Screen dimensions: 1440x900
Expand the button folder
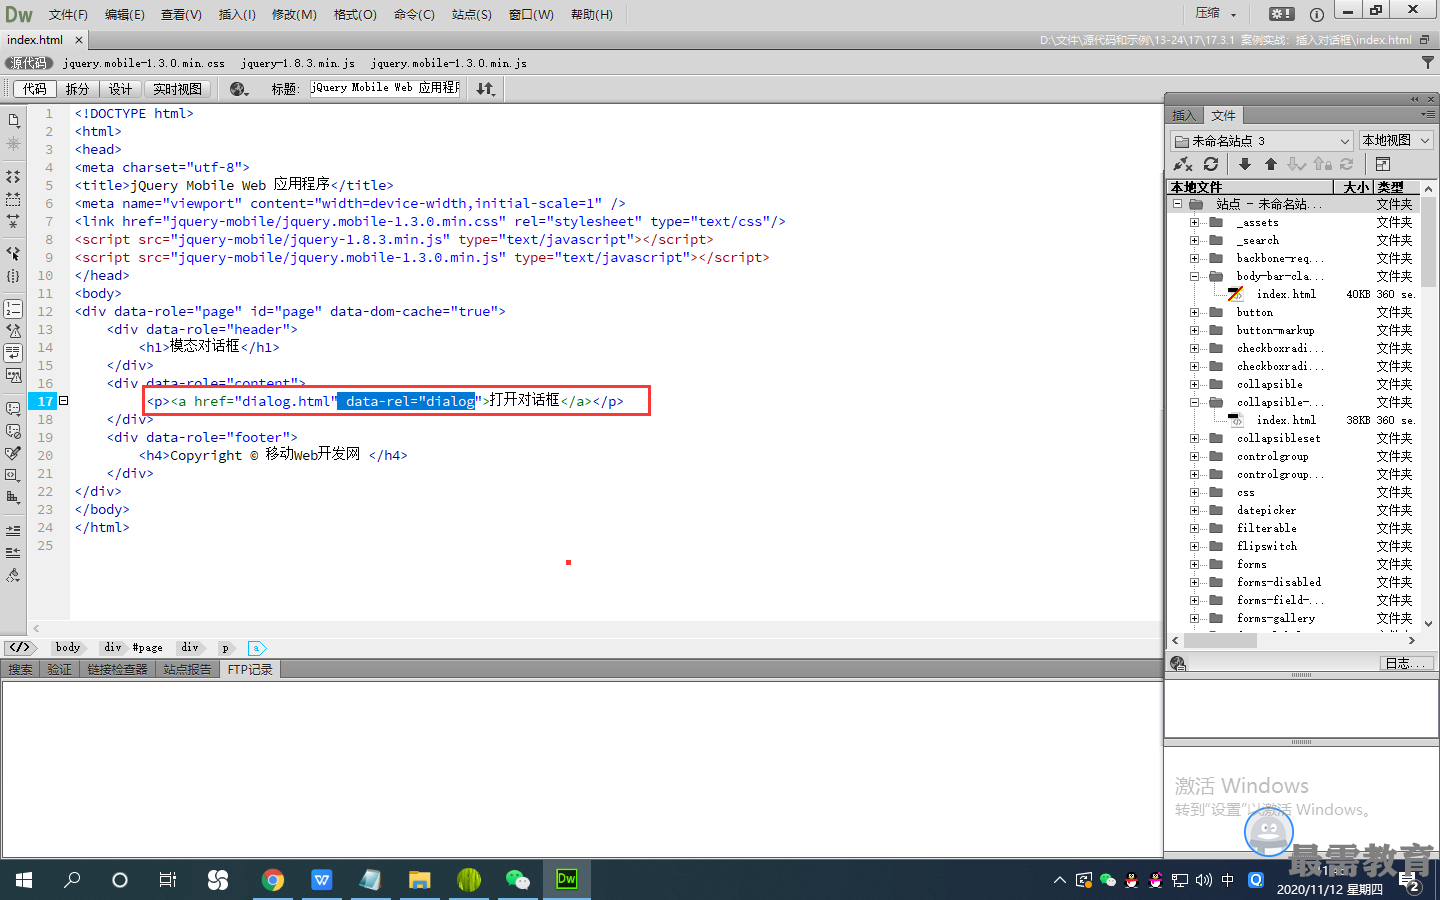1194,313
